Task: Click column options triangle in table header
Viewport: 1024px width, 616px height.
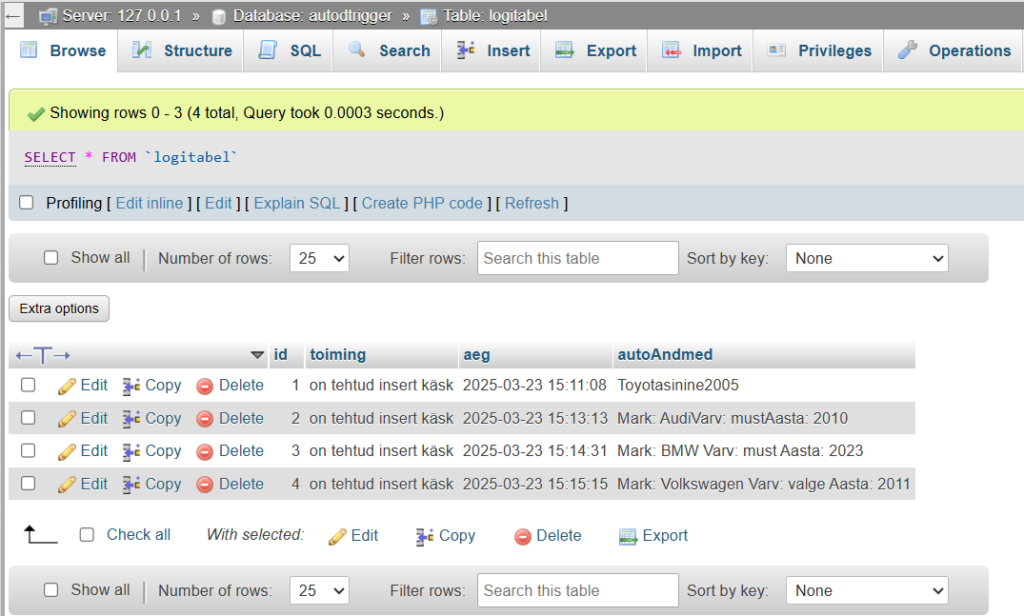Action: 257,355
